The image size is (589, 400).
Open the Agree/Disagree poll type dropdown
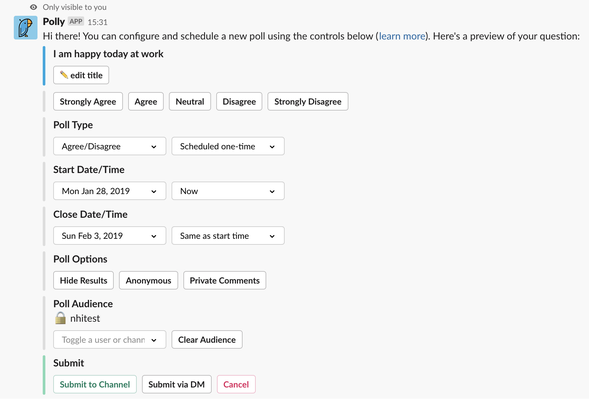point(110,146)
